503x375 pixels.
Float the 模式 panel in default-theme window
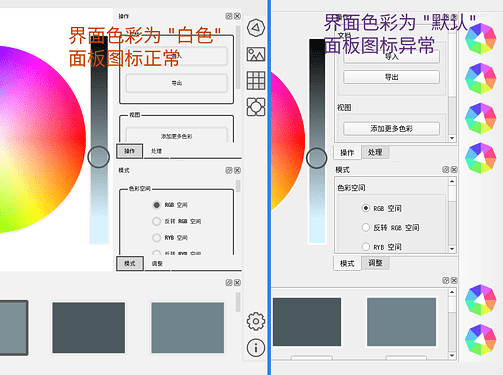tap(446, 170)
